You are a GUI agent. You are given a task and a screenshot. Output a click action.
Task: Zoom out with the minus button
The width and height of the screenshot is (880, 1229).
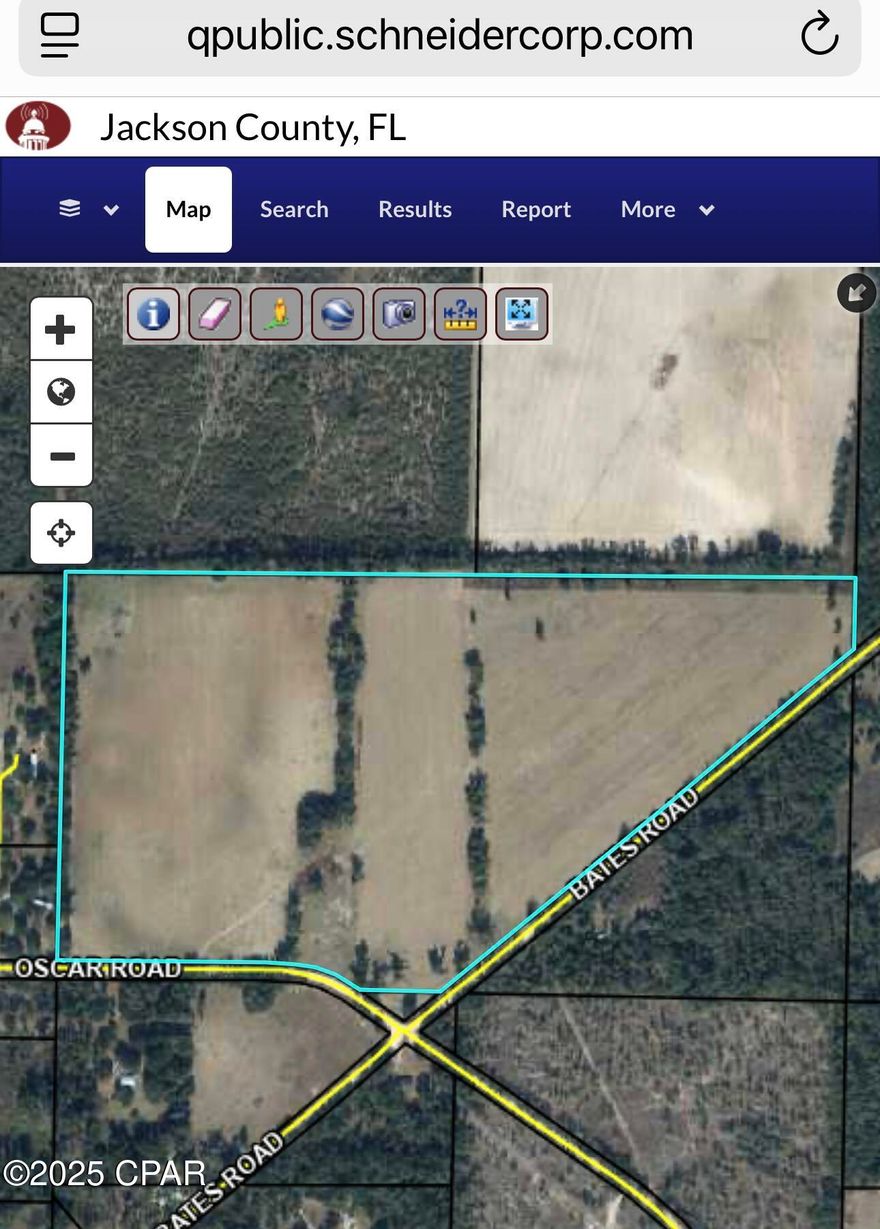click(x=61, y=455)
